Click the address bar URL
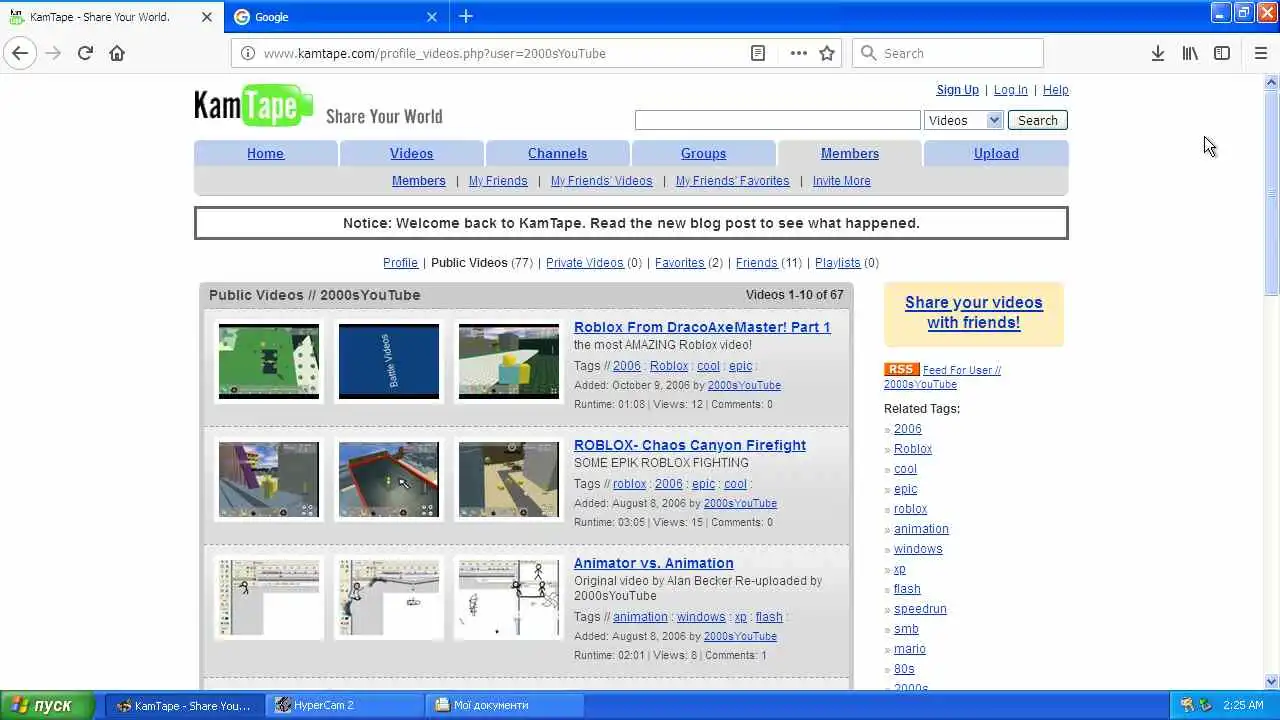Viewport: 1280px width, 720px height. tap(434, 53)
